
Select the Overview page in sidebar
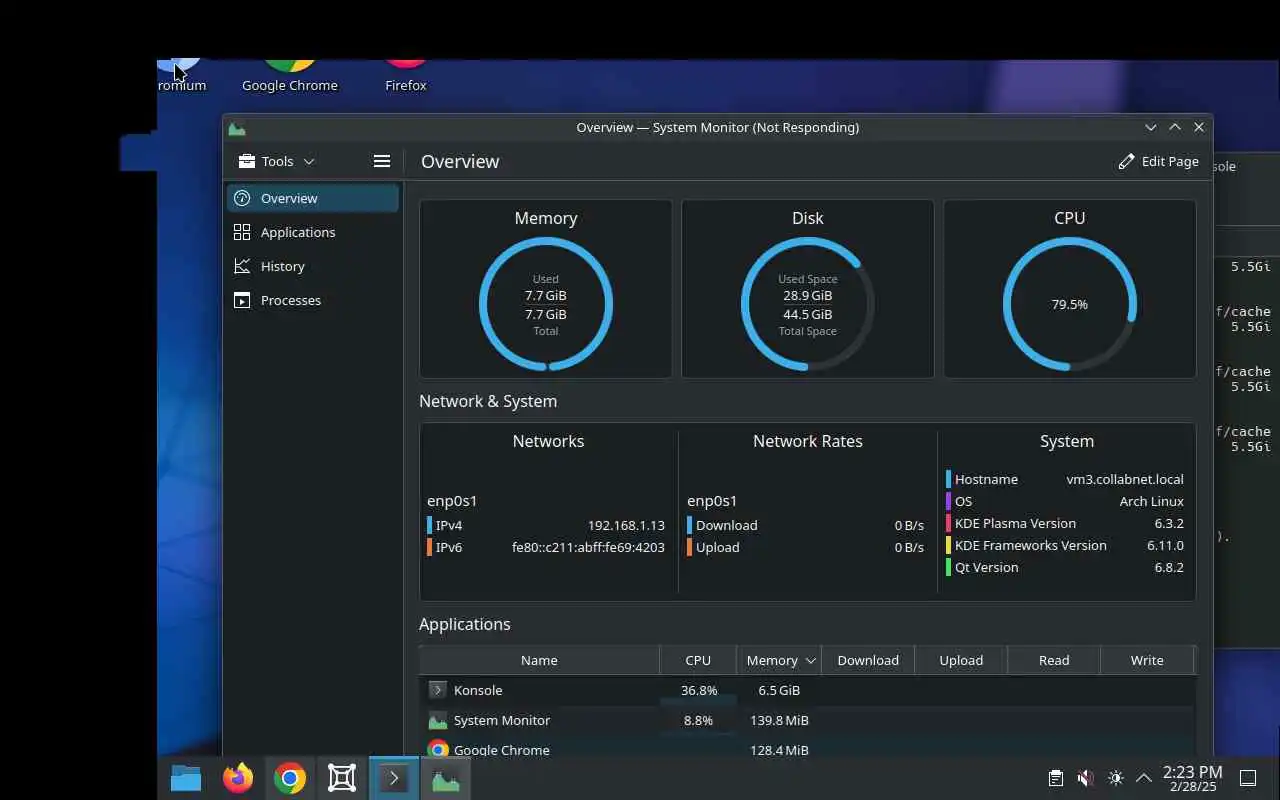[x=313, y=198]
